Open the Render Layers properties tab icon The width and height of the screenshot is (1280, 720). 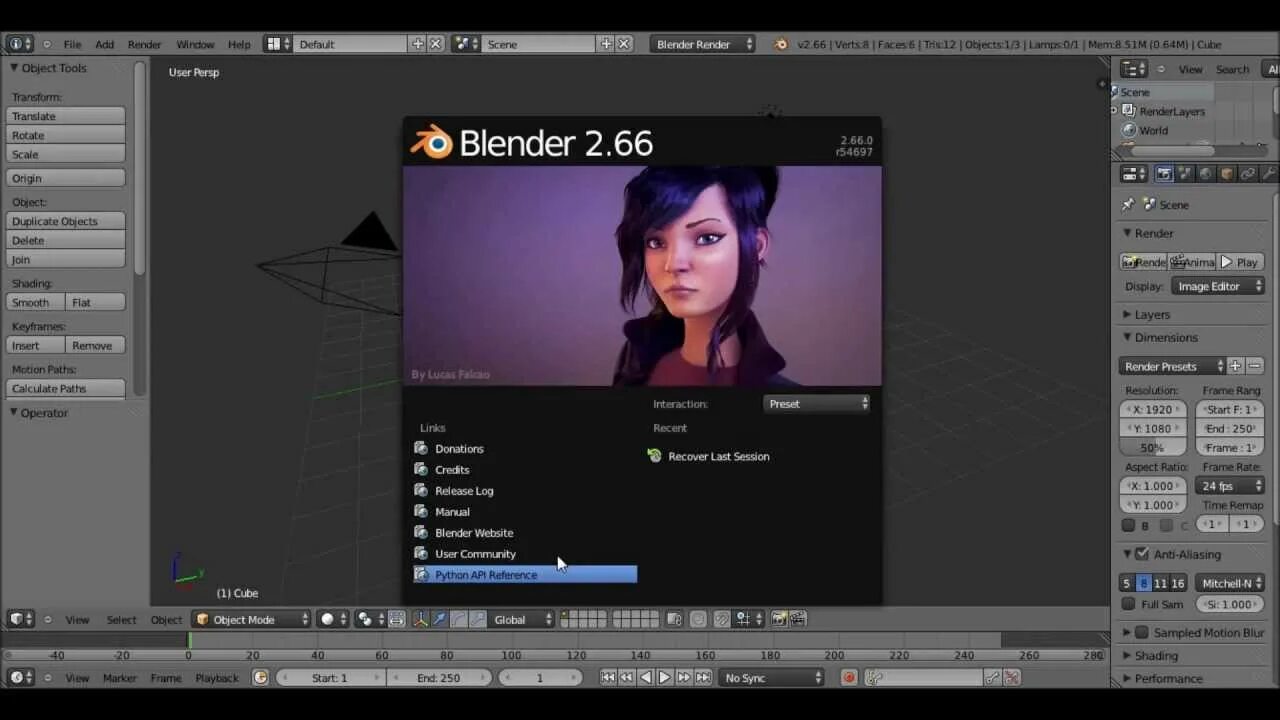[1185, 174]
